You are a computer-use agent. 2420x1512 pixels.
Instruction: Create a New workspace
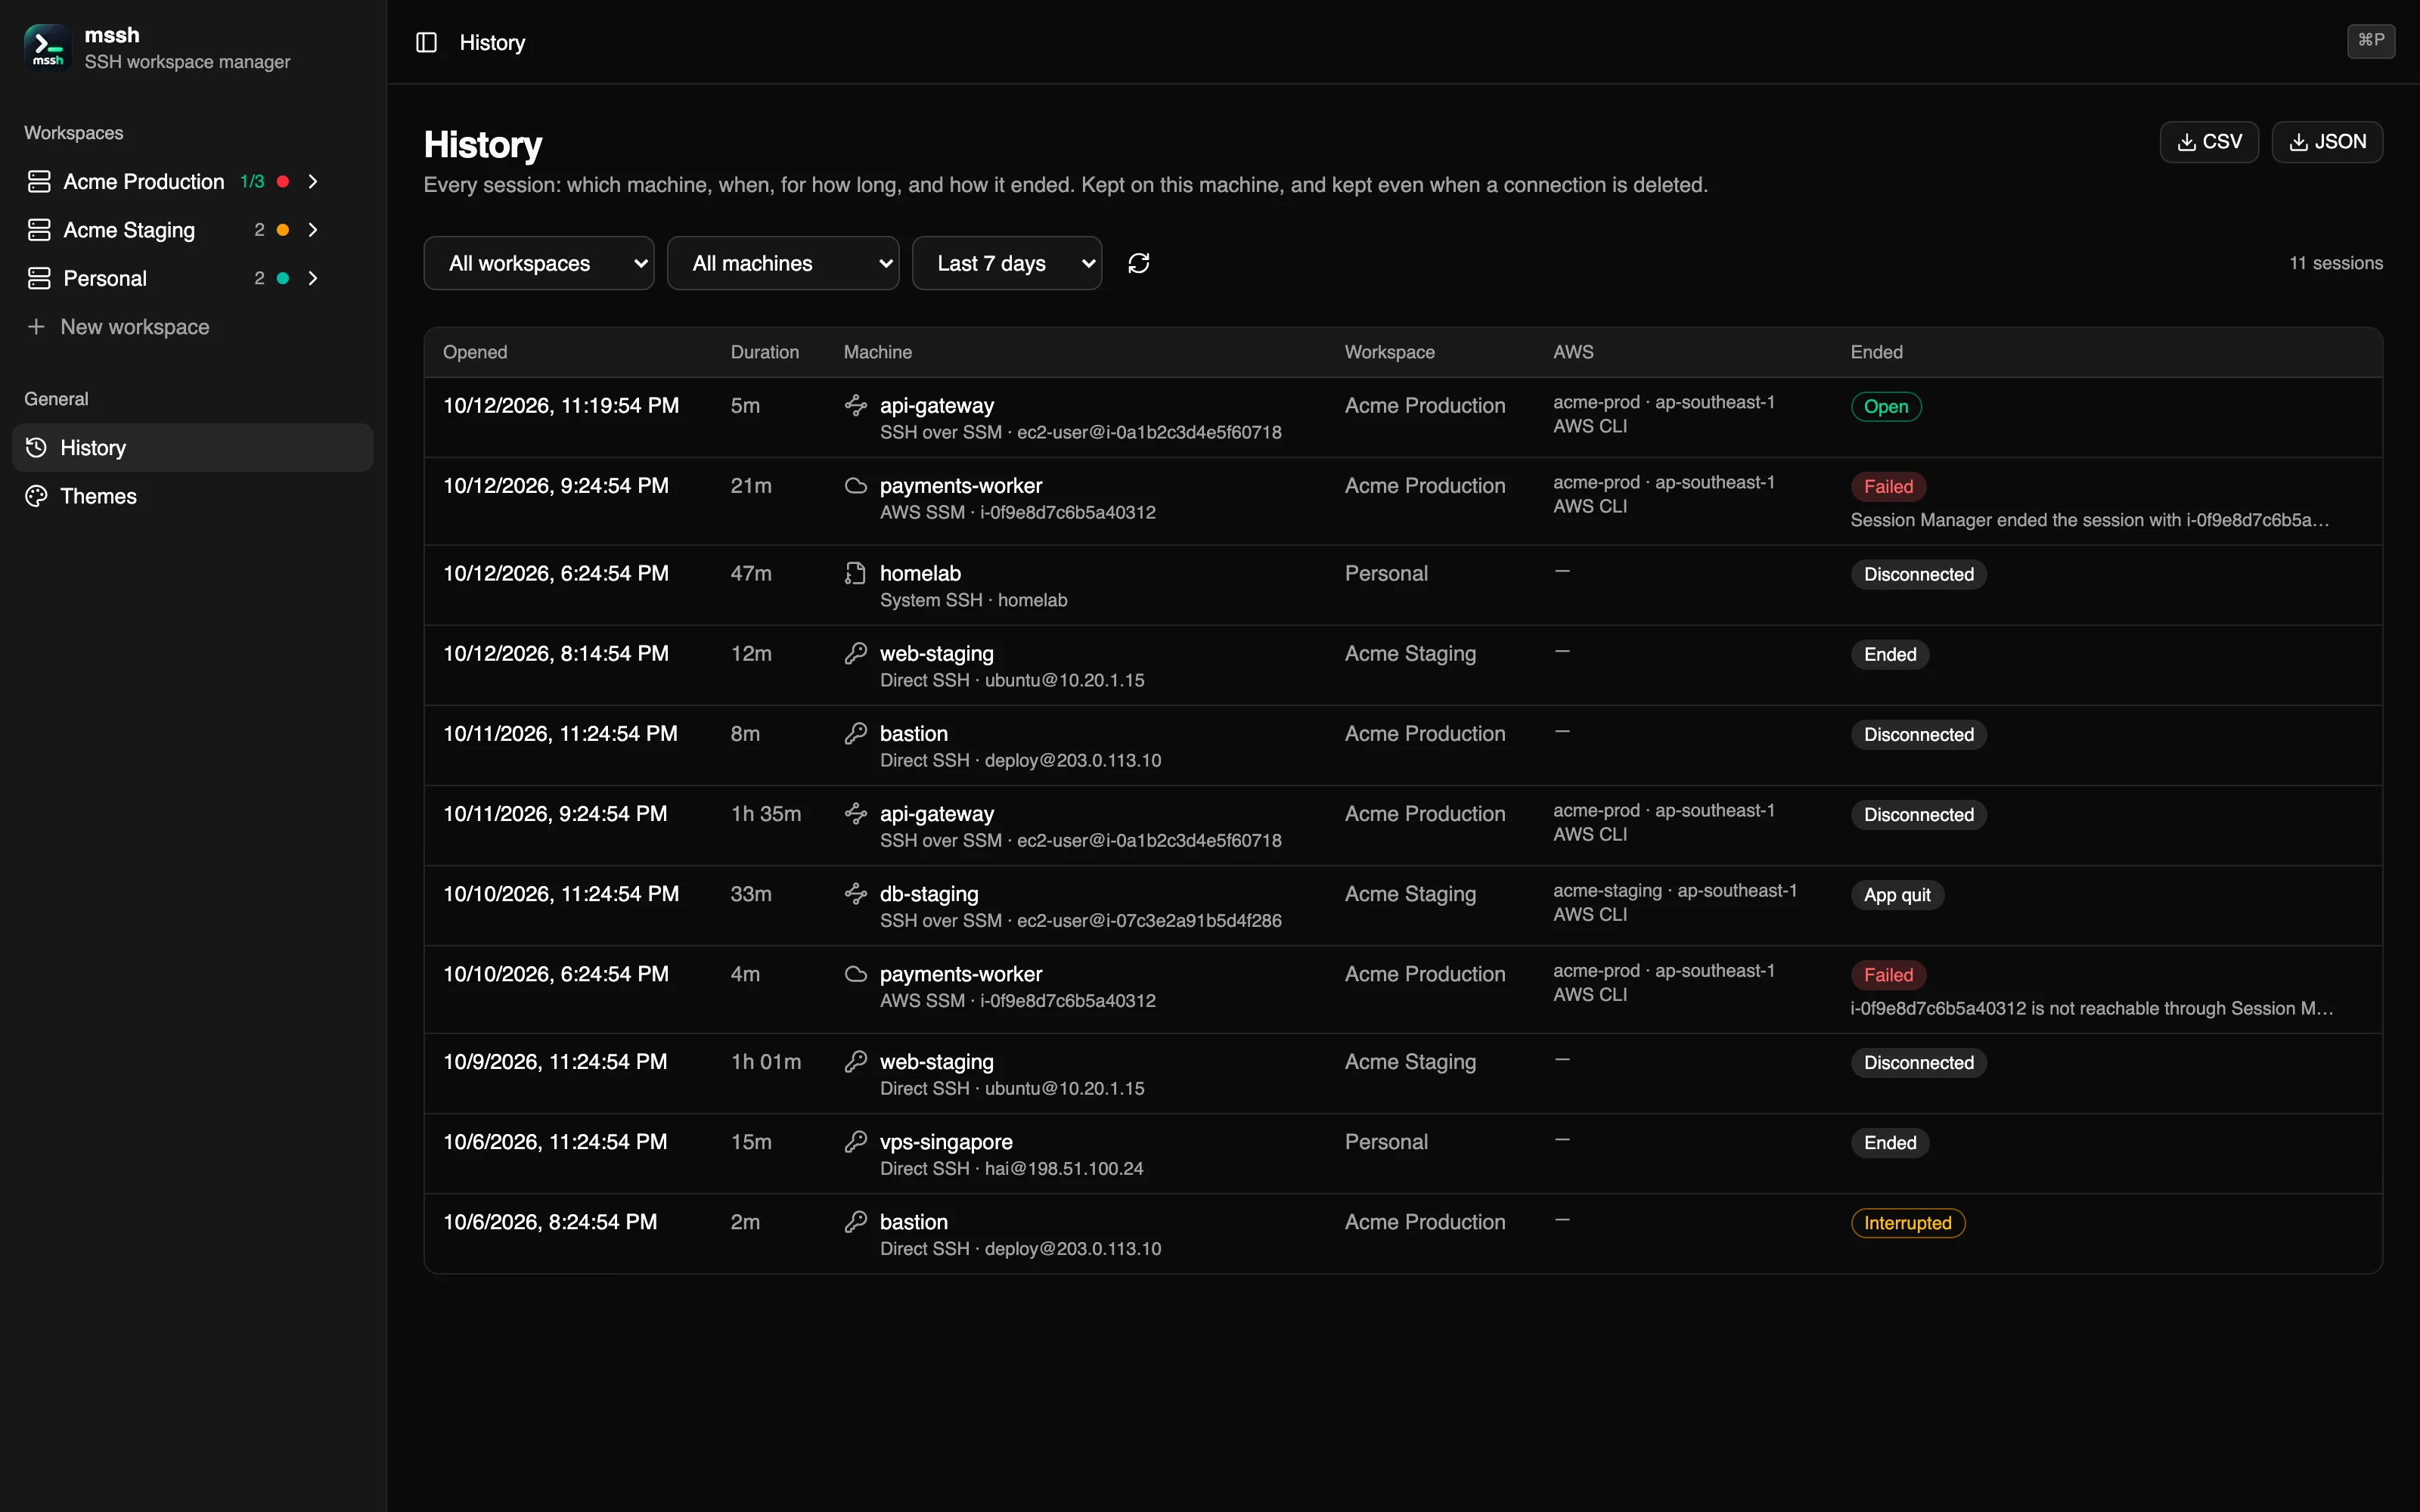[x=135, y=327]
